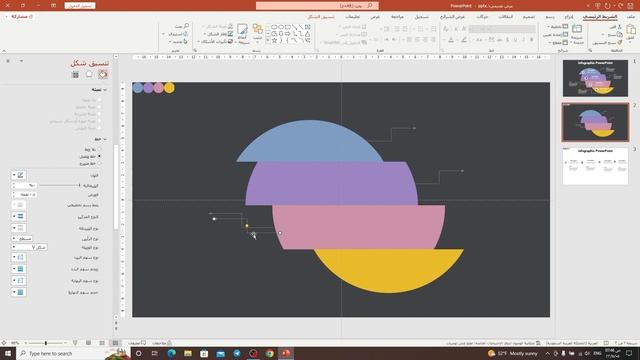Screen dimensions: 640x360
Task: Select the star shape in the shapes gallery
Action: pos(274,40)
